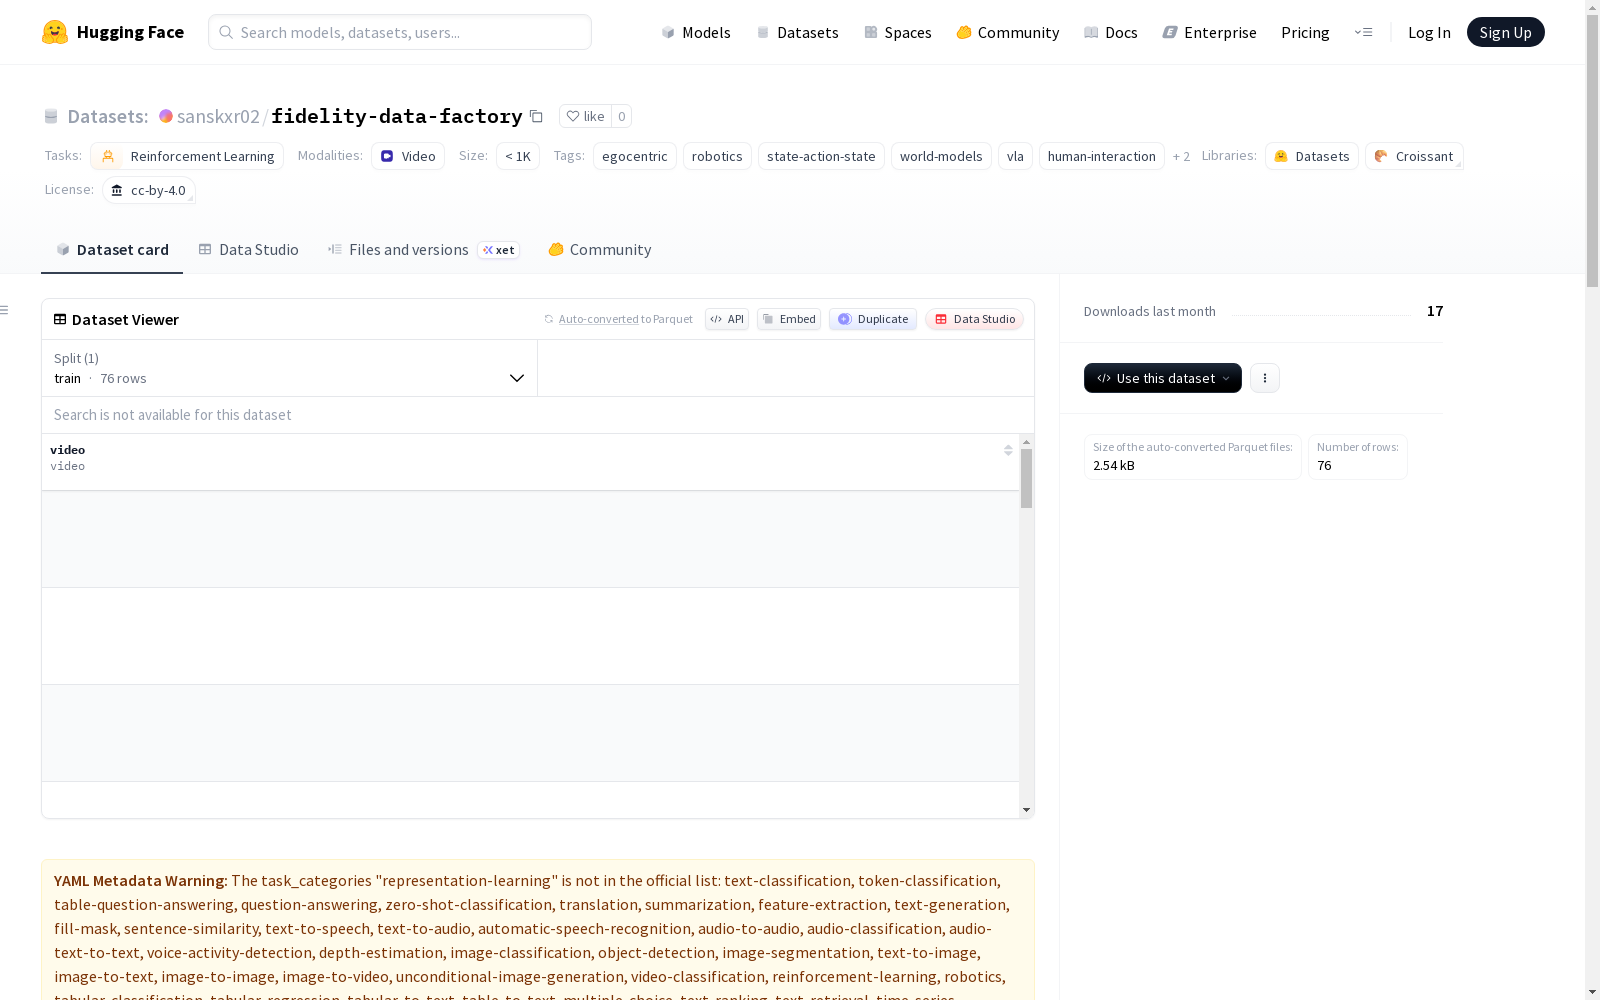Select the state-action-state tag

pos(821,156)
